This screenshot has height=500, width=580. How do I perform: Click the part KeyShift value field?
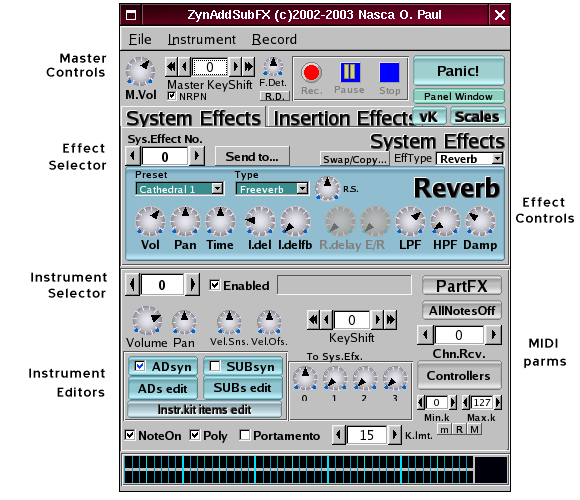tap(351, 320)
